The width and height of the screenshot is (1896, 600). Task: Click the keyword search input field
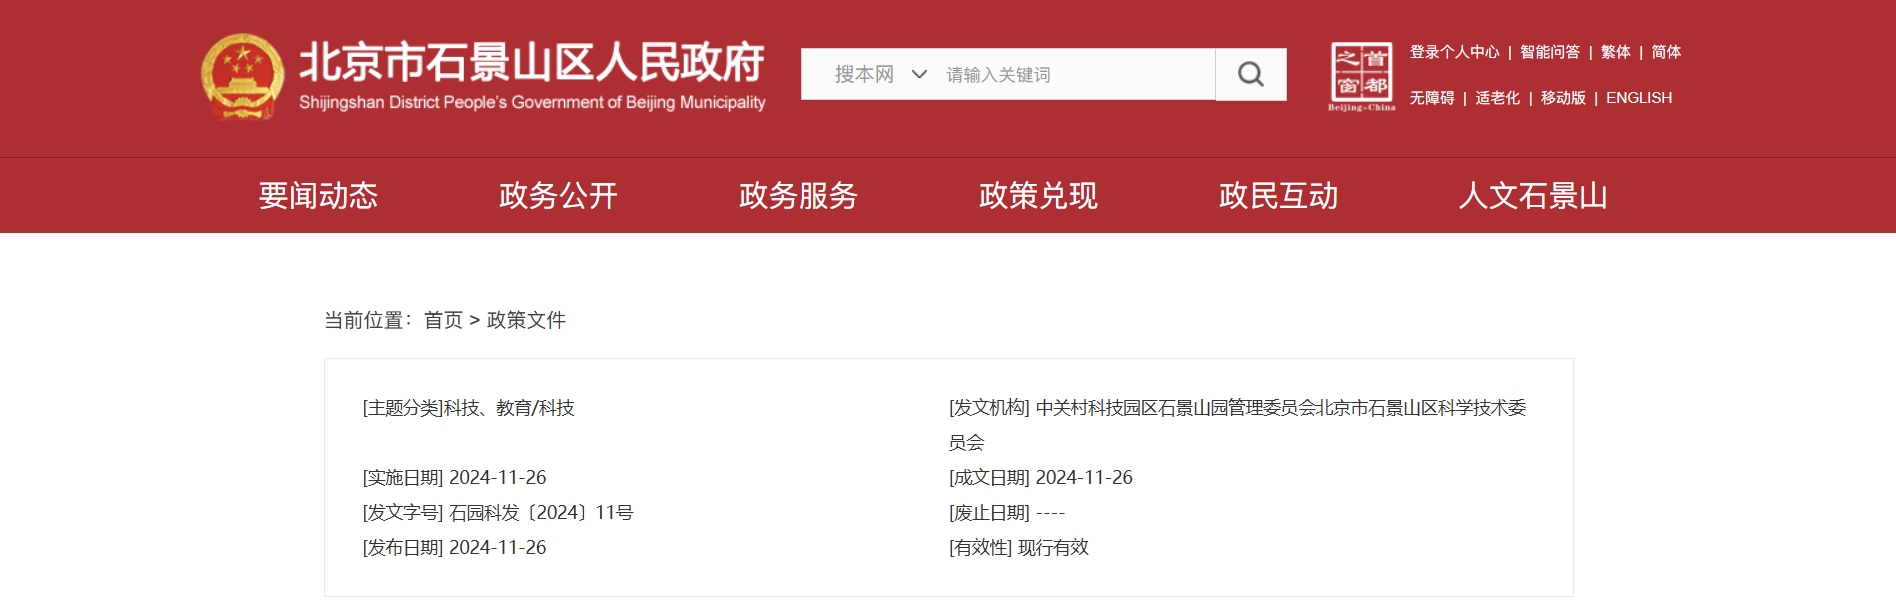[1075, 75]
